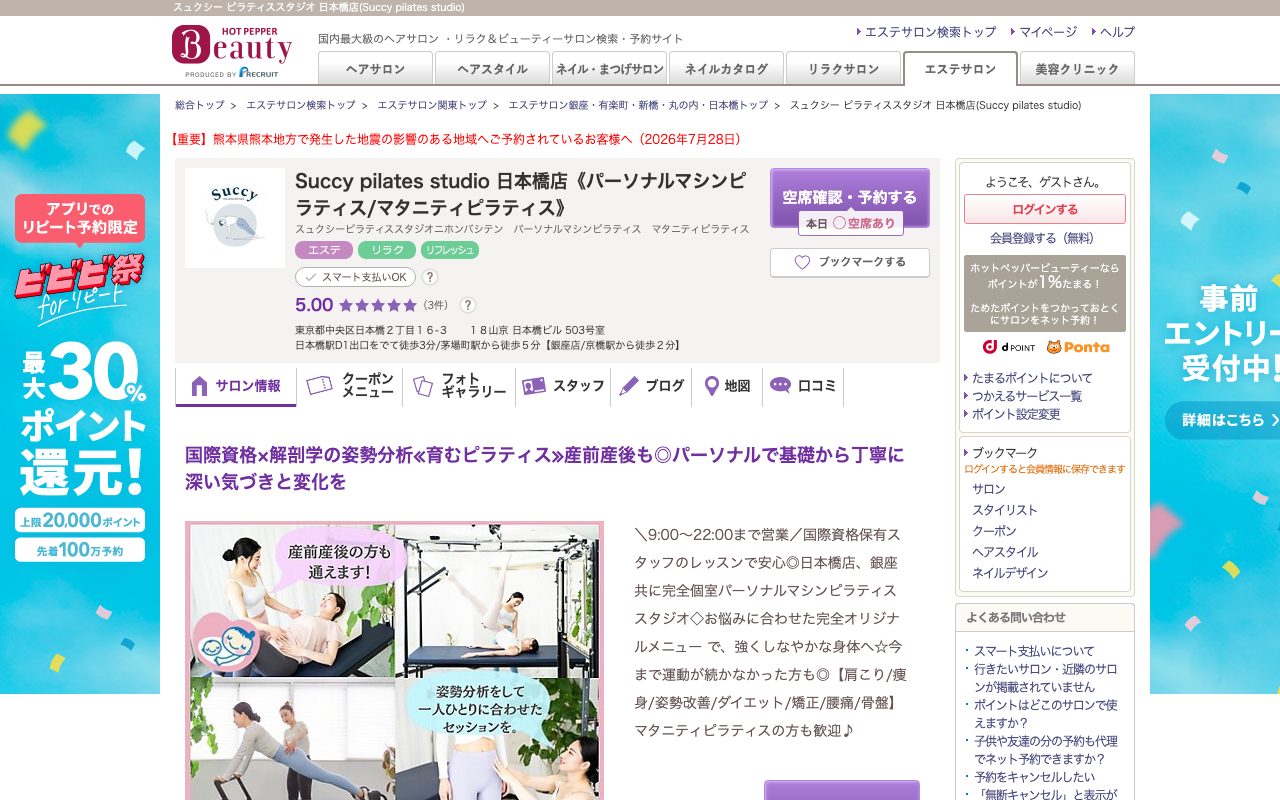The height and width of the screenshot is (800, 1280).
Task: Open bookmark ネイルデザイン link
Action: pyautogui.click(x=1010, y=573)
